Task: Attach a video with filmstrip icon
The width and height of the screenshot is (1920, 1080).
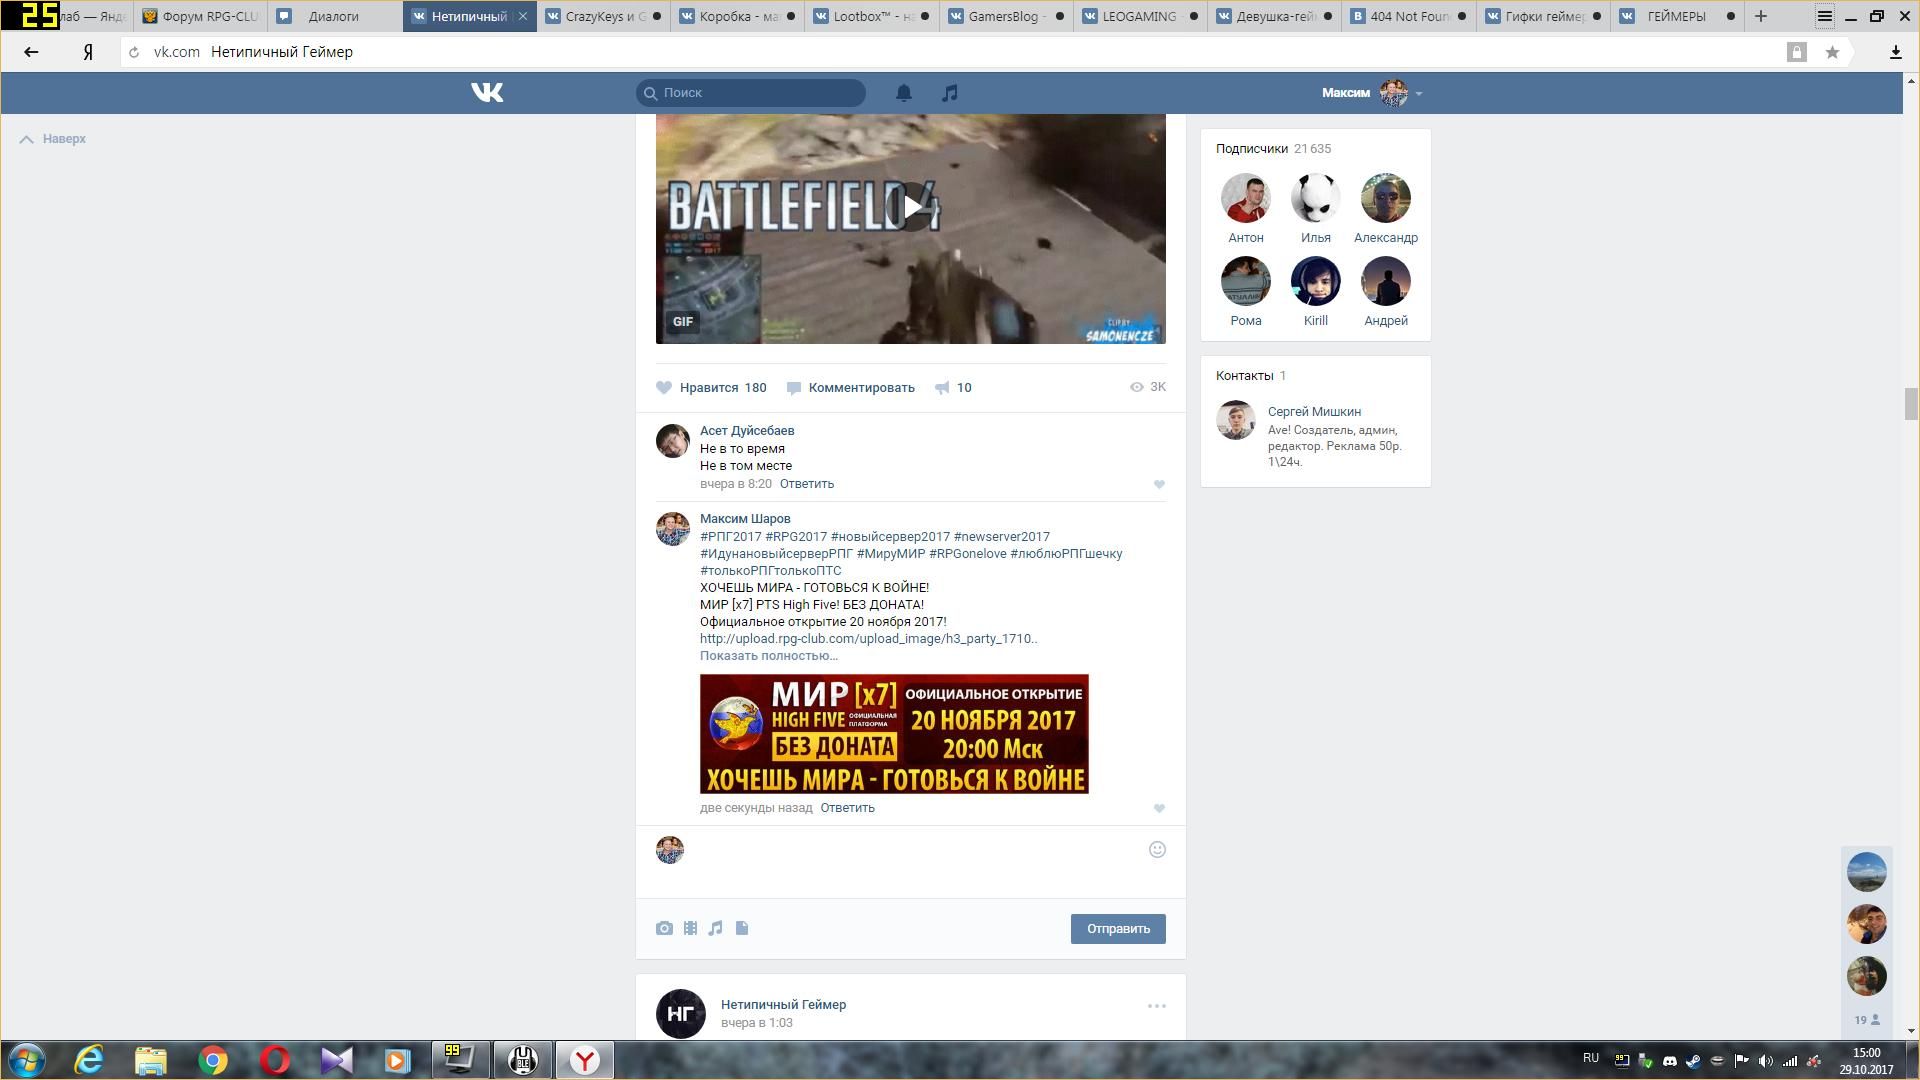Action: 690,929
